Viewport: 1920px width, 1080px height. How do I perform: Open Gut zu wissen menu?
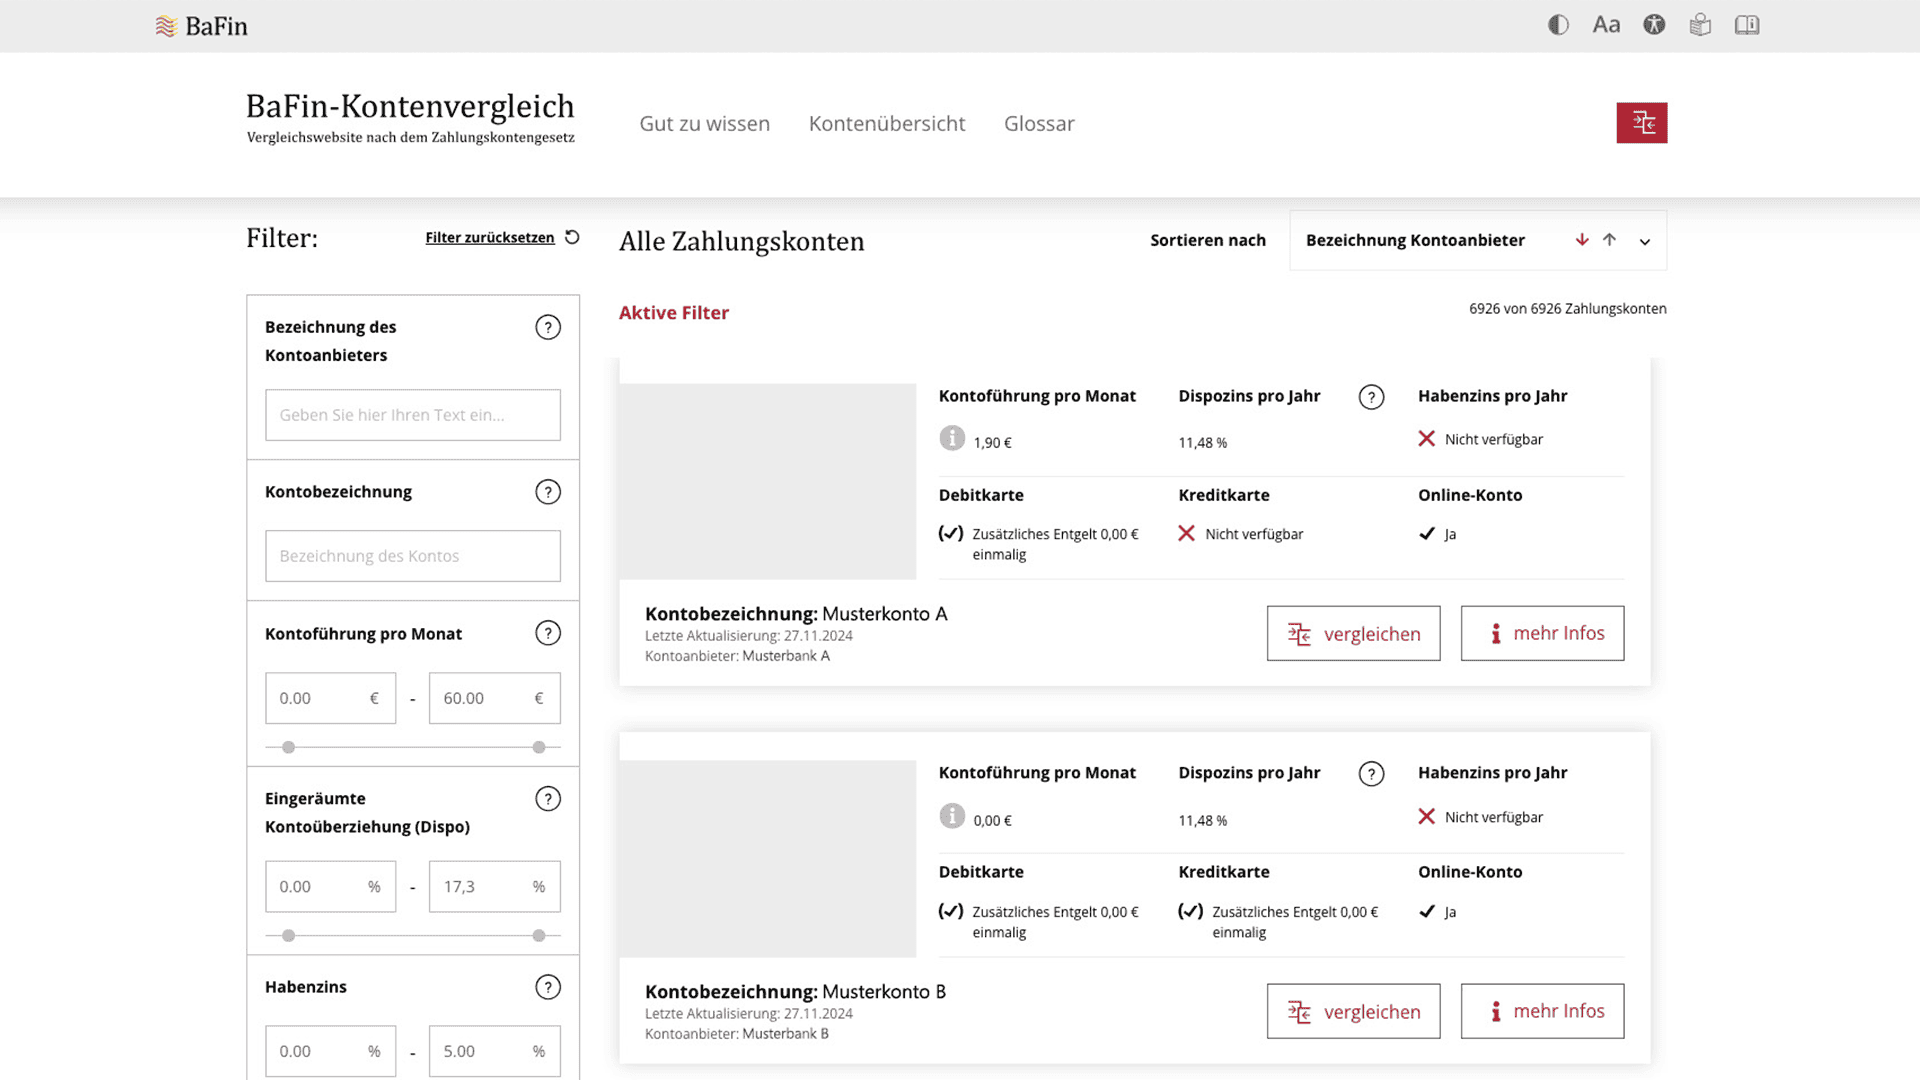(x=705, y=123)
